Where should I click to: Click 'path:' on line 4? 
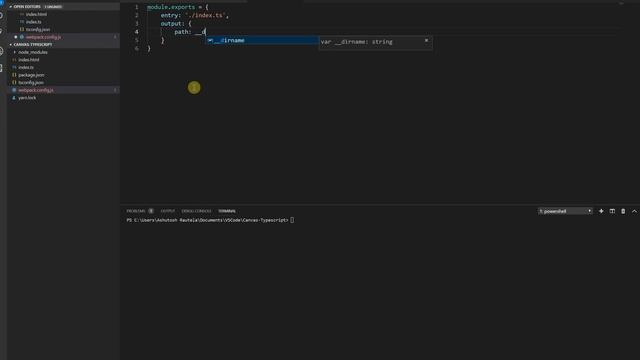[x=183, y=32]
